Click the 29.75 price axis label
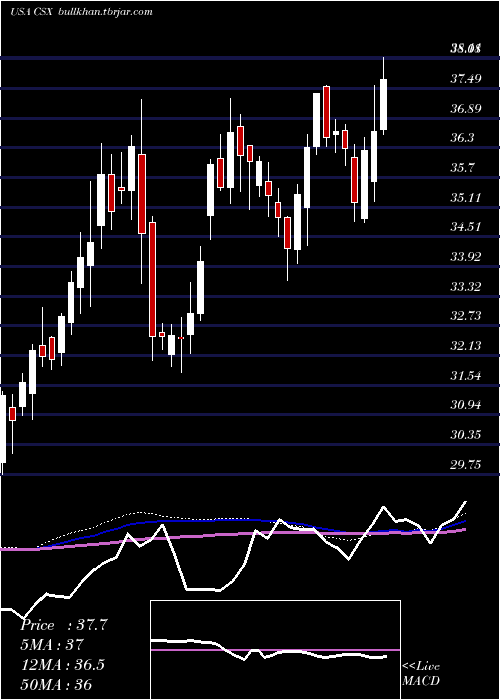The image size is (500, 700). tap(466, 465)
